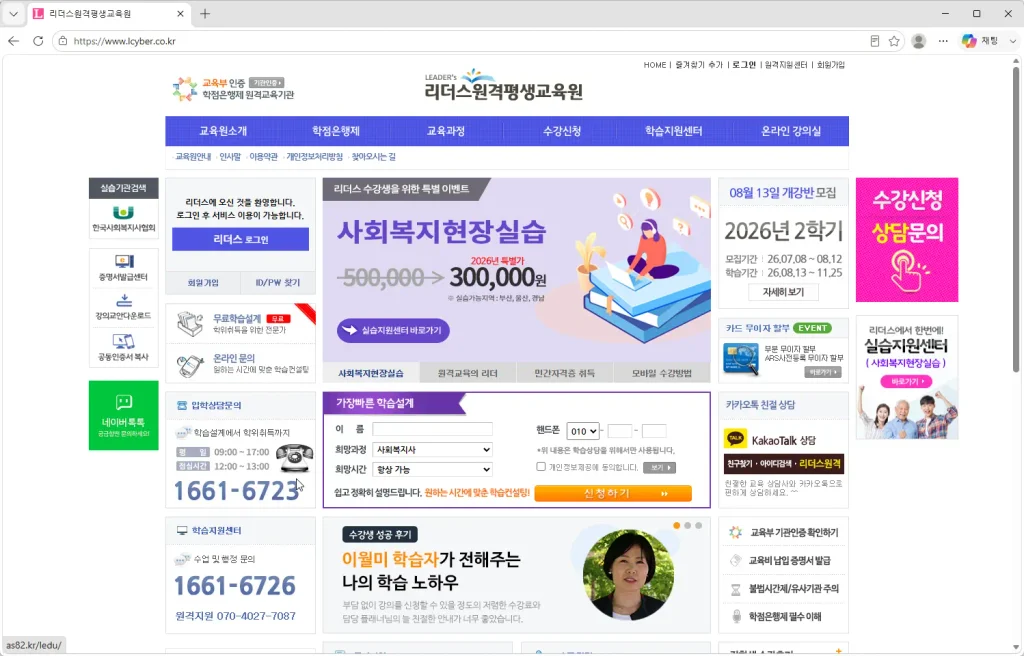This screenshot has height=656, width=1024.
Task: Open 교육과정 main menu
Action: [x=446, y=131]
